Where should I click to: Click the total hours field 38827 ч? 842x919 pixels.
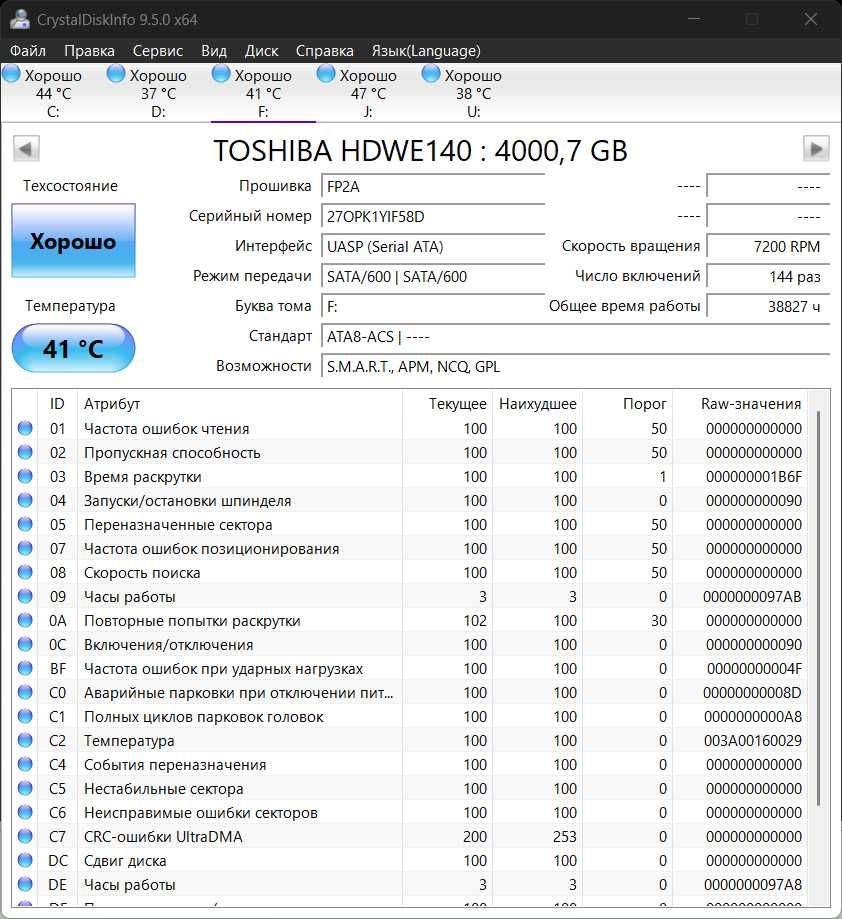768,306
